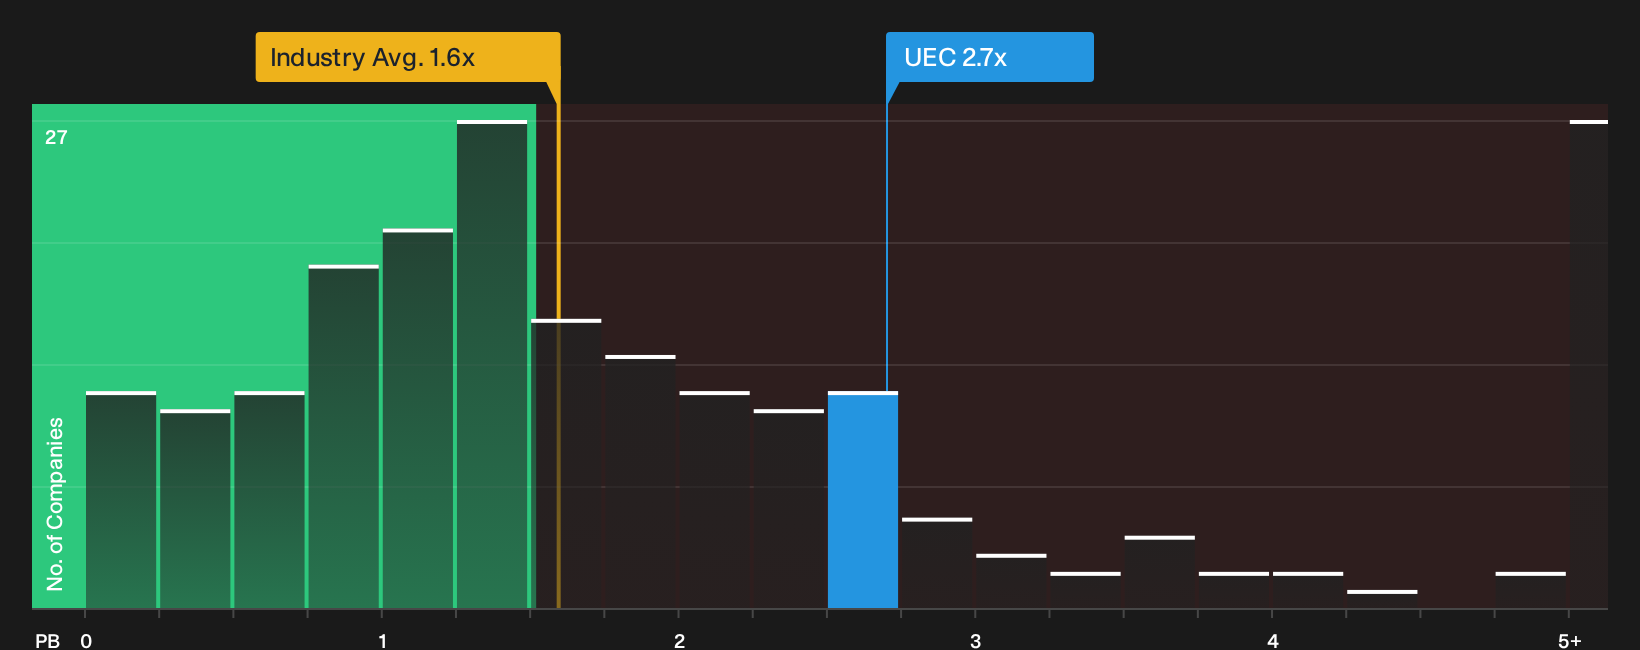Click the short bar starting at PB 3
The height and width of the screenshot is (650, 1640).
(1011, 581)
